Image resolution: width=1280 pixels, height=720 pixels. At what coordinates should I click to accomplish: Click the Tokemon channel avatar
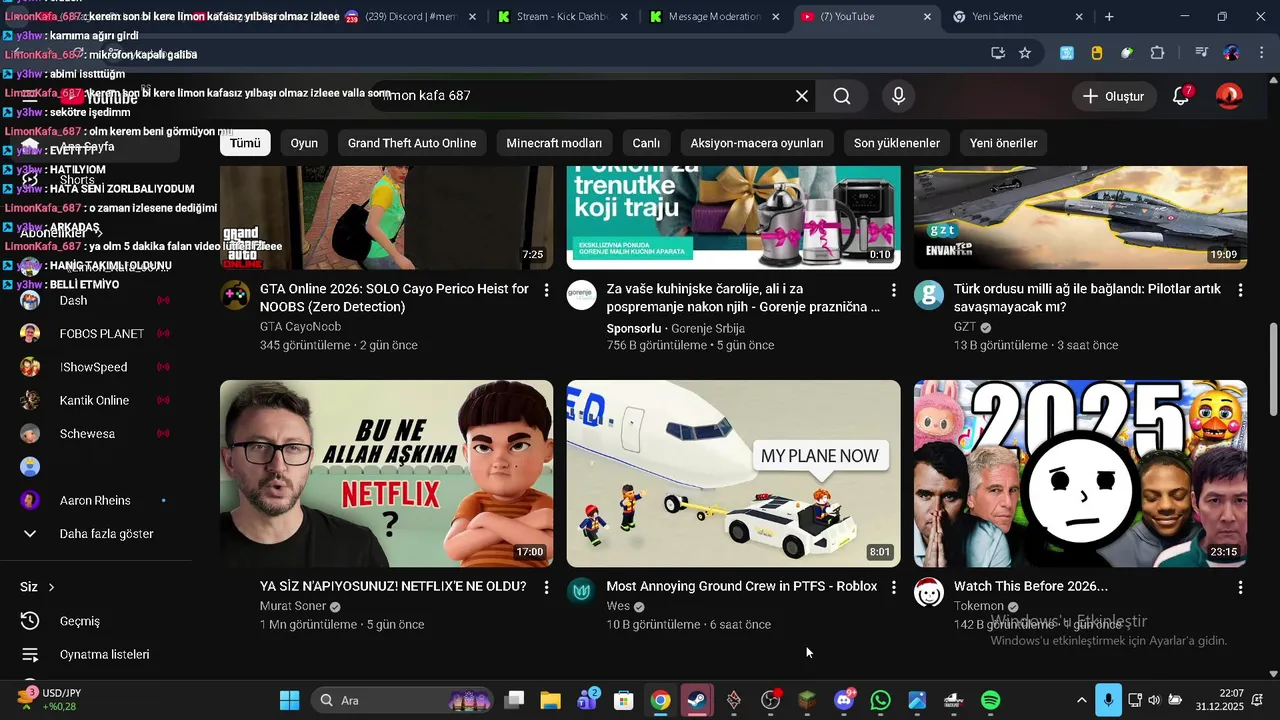pos(929,592)
